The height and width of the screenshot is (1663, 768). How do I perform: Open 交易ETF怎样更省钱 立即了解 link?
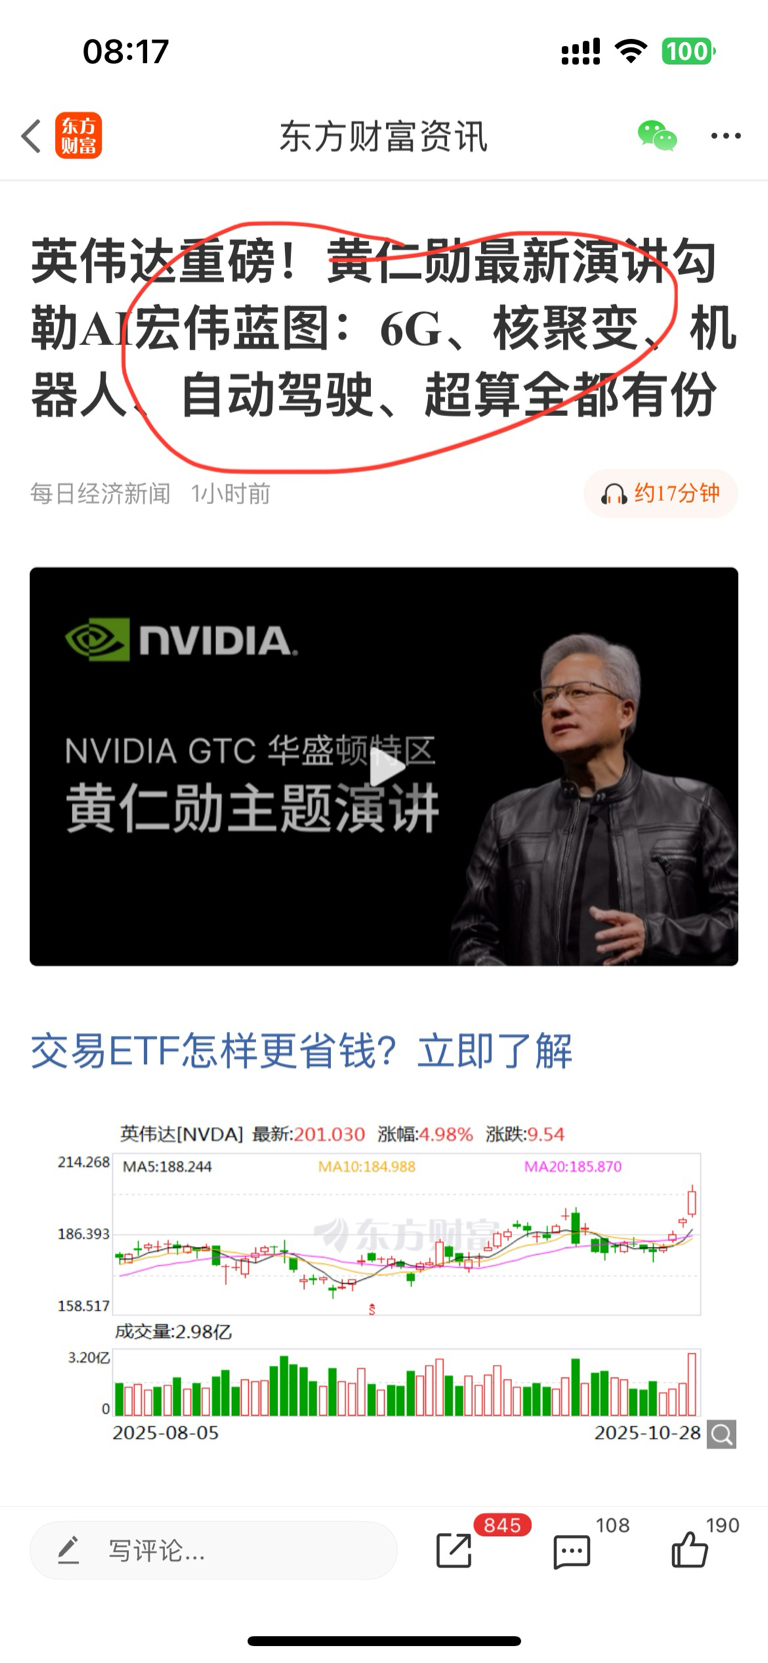301,1051
